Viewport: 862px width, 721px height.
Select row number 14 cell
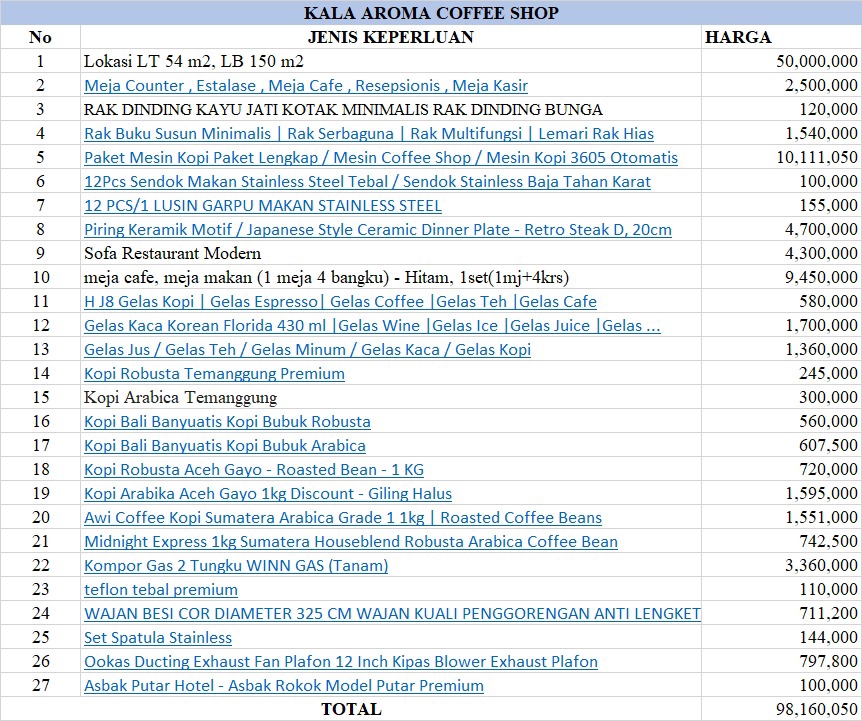[x=40, y=373]
